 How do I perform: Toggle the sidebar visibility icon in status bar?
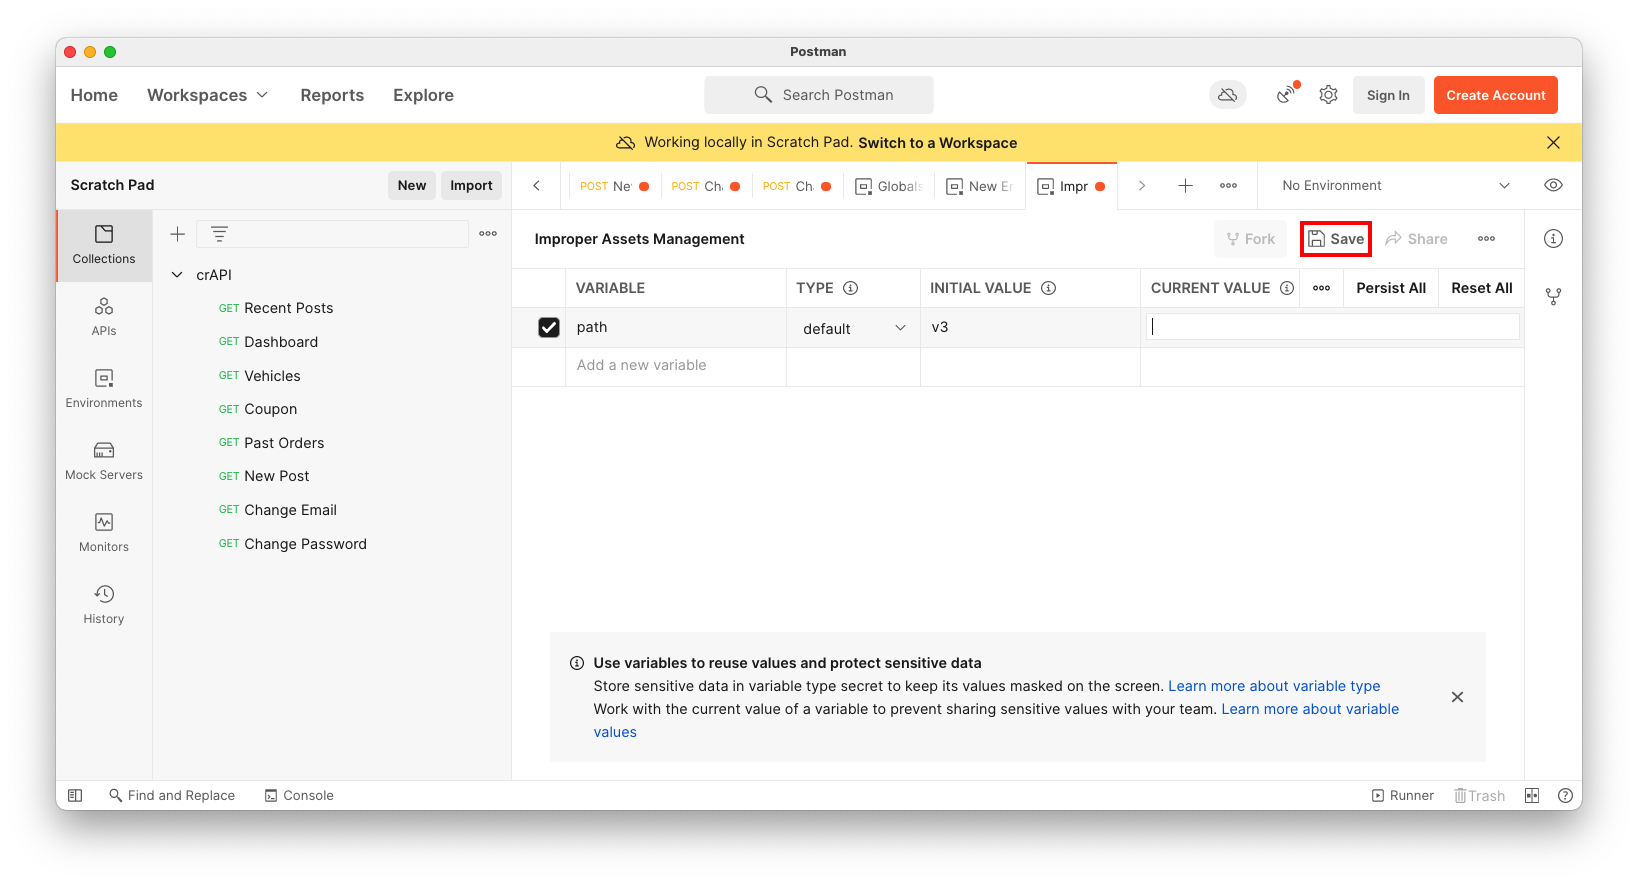pyautogui.click(x=75, y=796)
